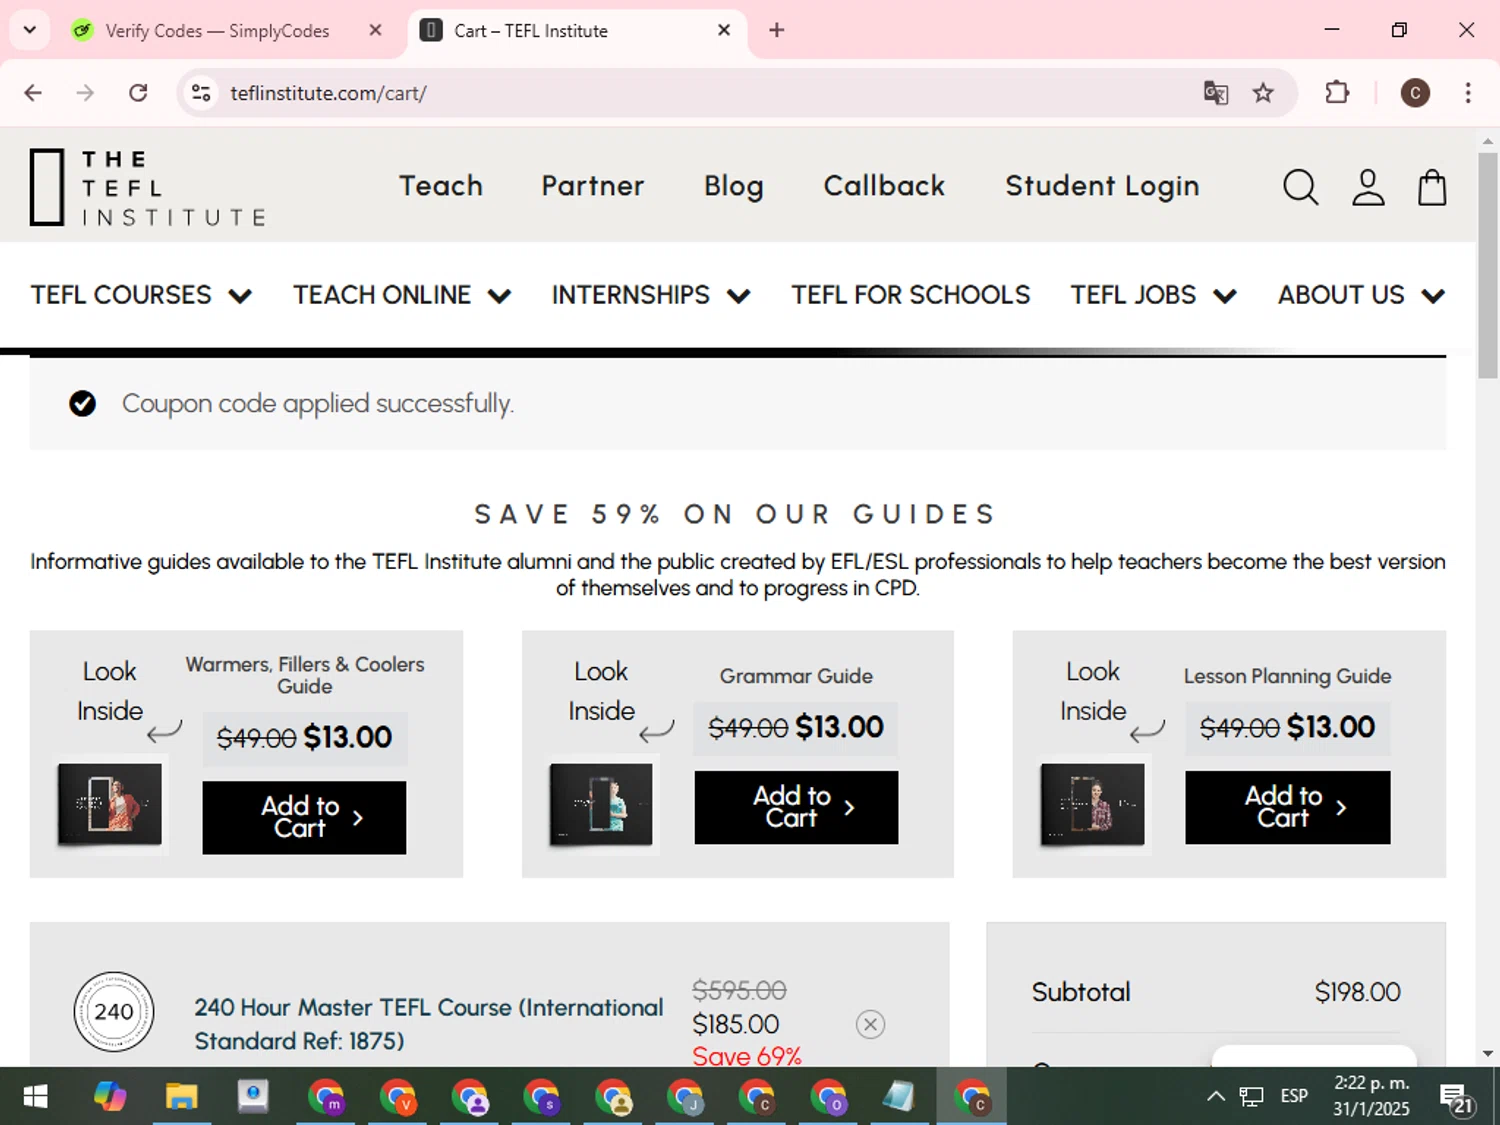Open File Explorer from the taskbar
The height and width of the screenshot is (1125, 1500).
click(181, 1097)
